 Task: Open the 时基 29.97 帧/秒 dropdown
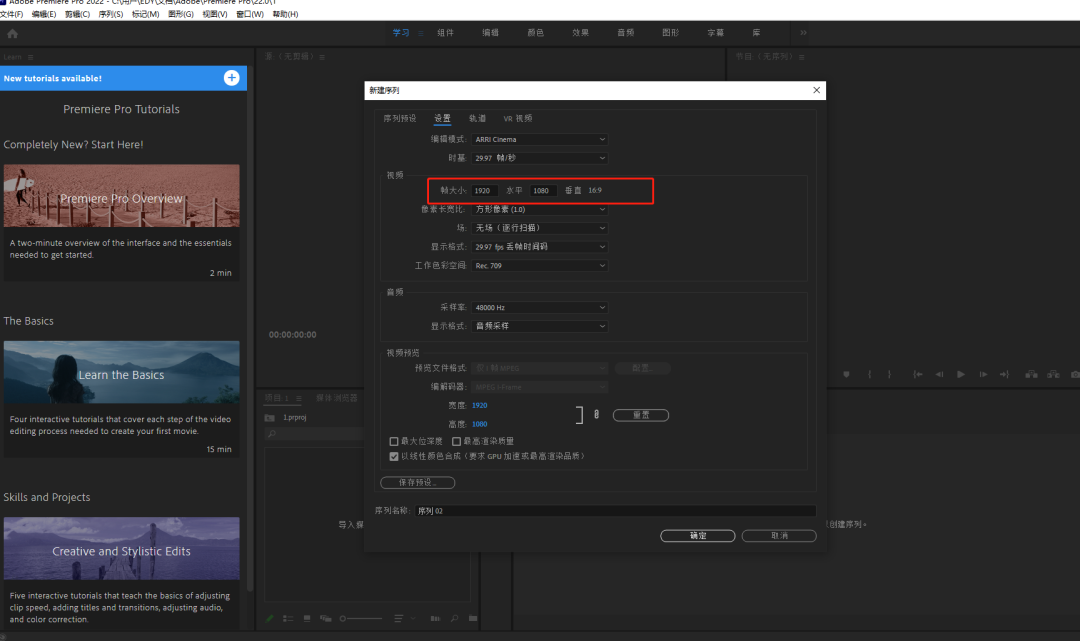click(539, 158)
